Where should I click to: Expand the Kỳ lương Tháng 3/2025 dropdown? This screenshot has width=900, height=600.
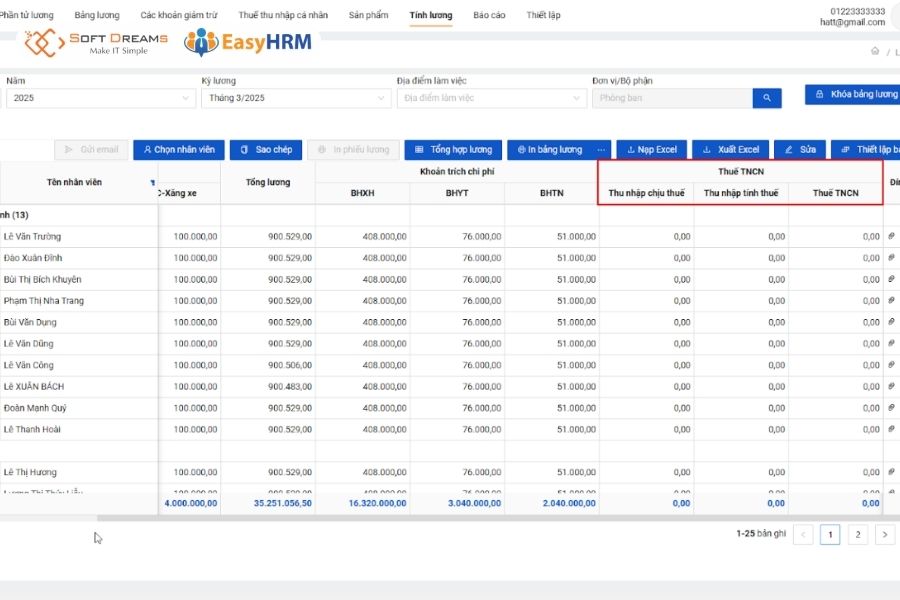pos(296,98)
